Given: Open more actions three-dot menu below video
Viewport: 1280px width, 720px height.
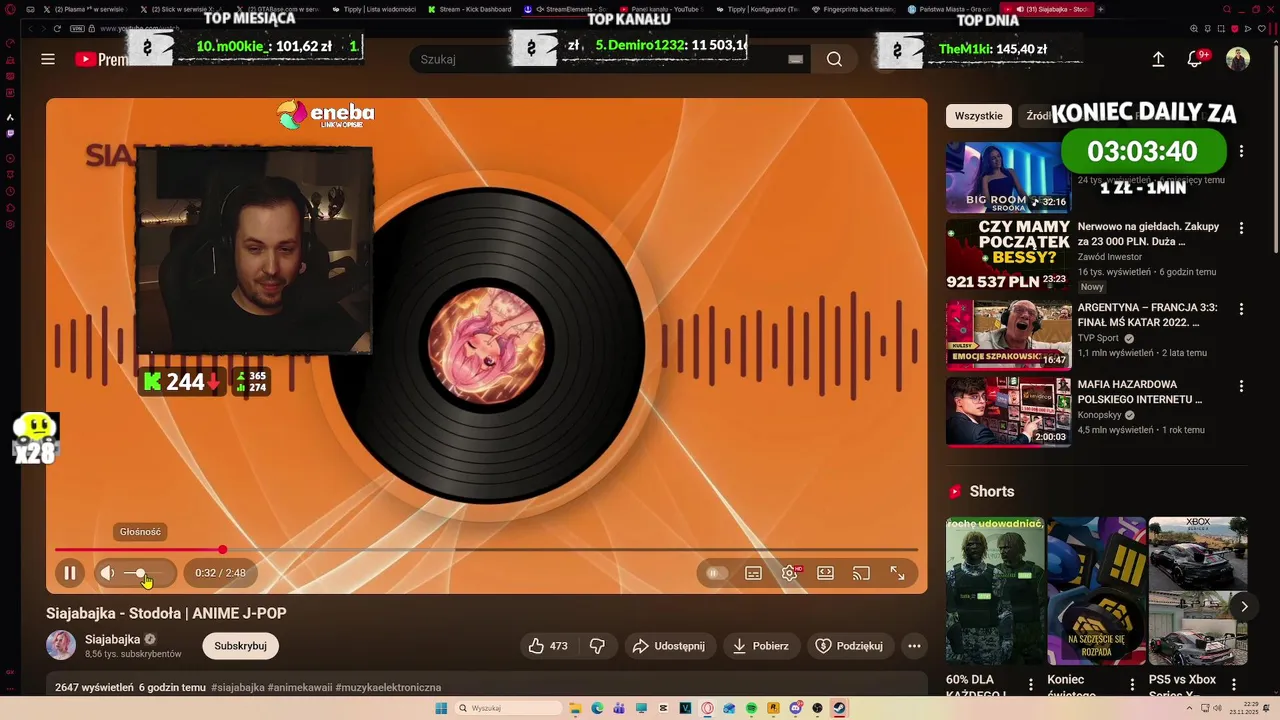Looking at the screenshot, I should 914,646.
